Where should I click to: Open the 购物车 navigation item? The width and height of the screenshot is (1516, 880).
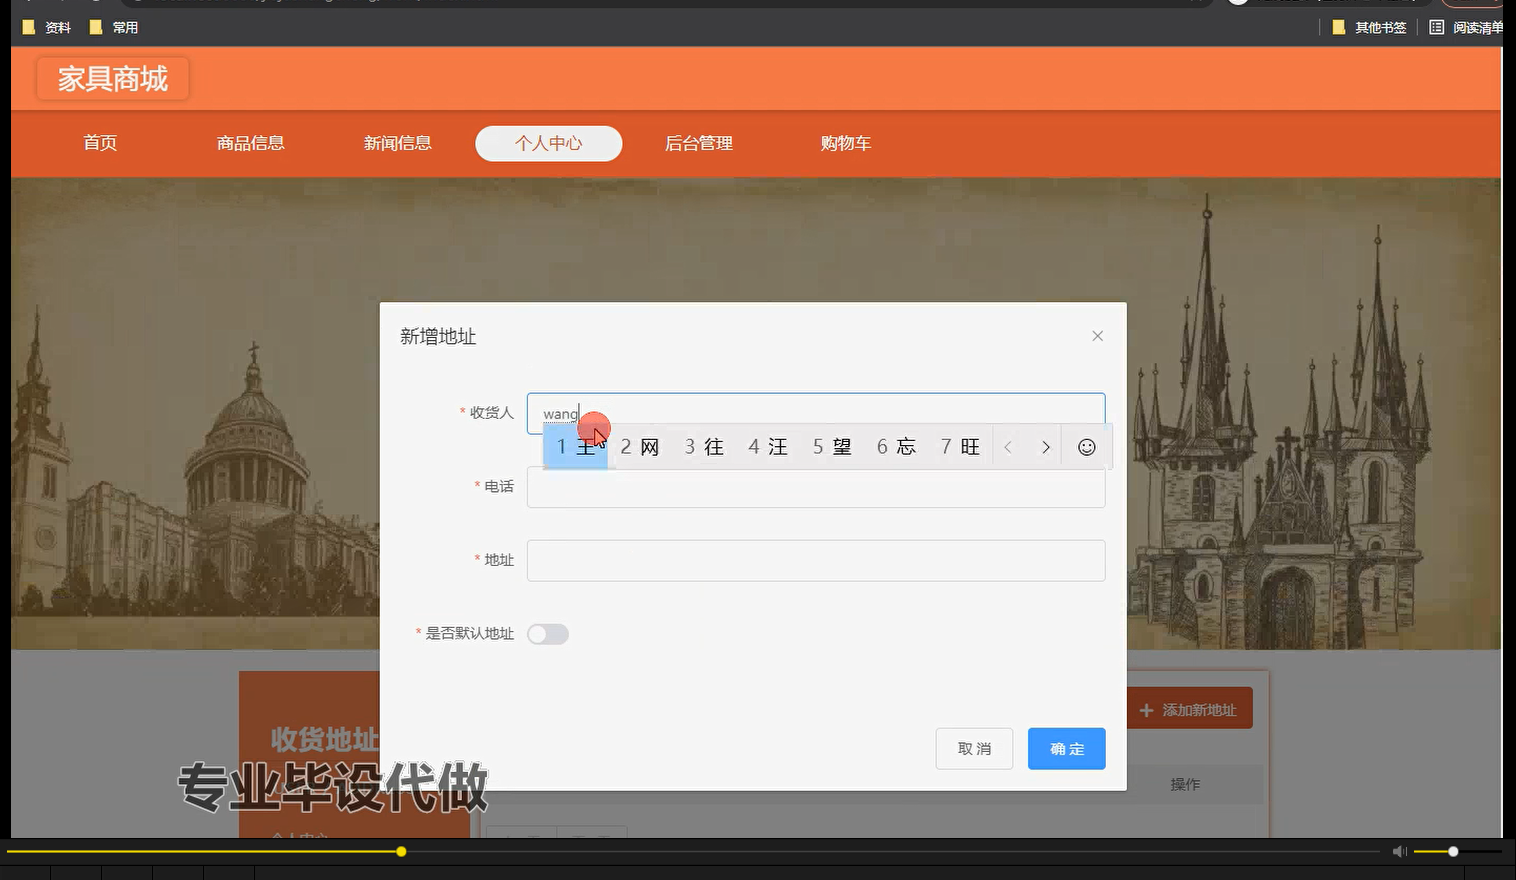pyautogui.click(x=845, y=143)
